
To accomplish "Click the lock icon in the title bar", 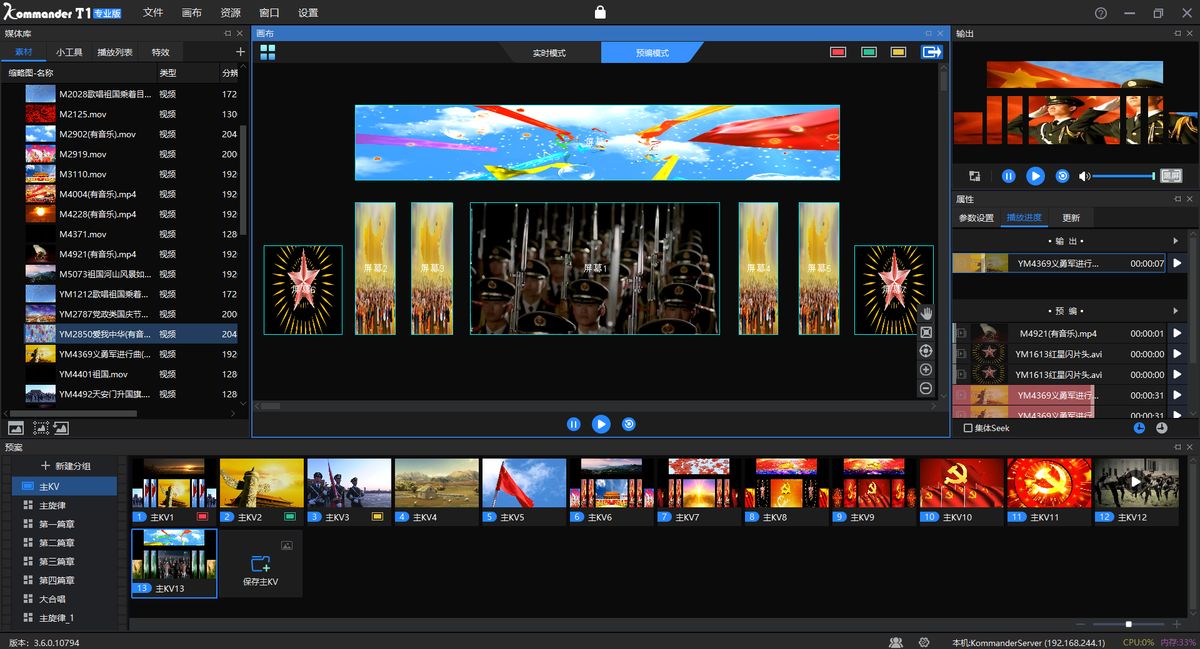I will coord(601,13).
